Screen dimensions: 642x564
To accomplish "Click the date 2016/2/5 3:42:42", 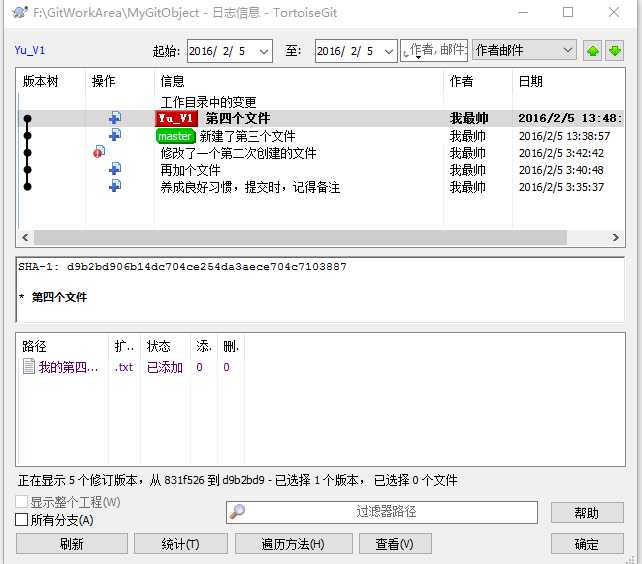I will (x=561, y=153).
